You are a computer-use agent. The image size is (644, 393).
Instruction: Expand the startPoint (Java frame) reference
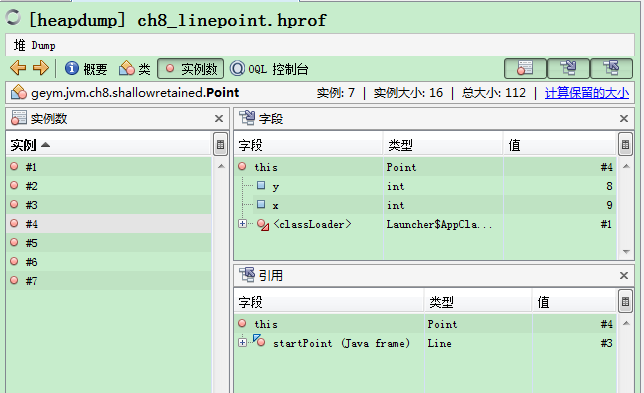pos(242,342)
